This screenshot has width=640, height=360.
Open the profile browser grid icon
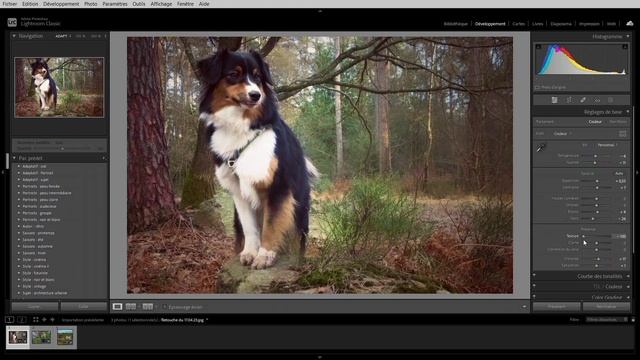[622, 133]
